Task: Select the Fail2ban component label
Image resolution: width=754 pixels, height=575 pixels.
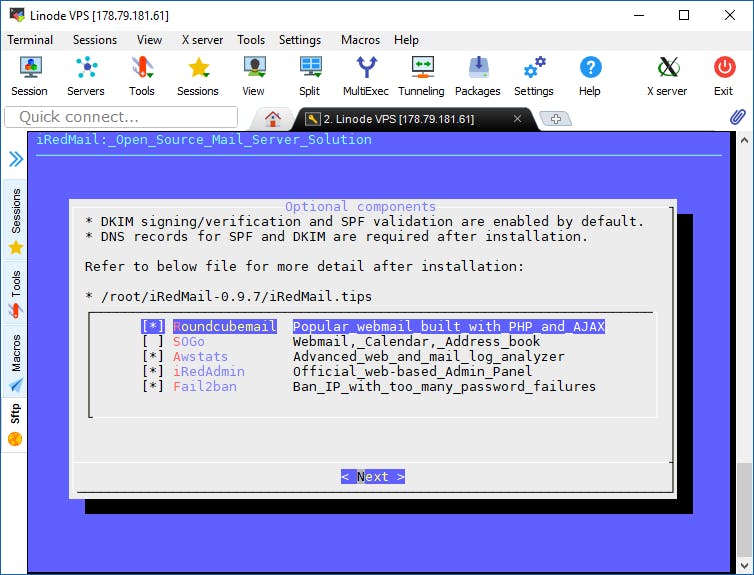Action: 205,386
